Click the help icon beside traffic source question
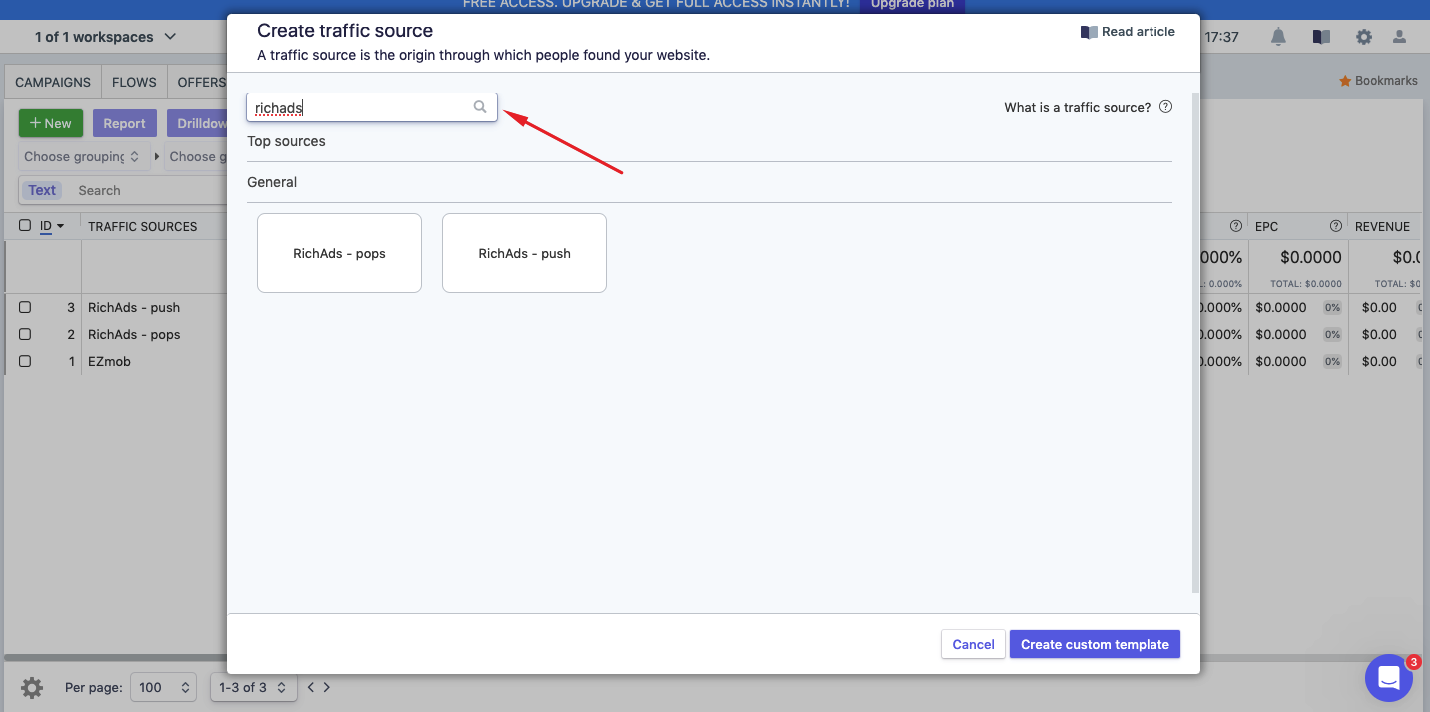This screenshot has height=712, width=1430. pyautogui.click(x=1165, y=107)
